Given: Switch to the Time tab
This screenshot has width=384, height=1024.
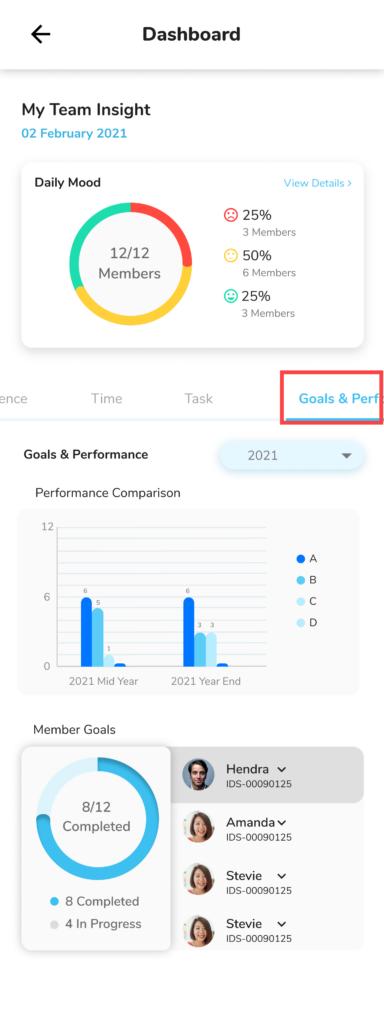Looking at the screenshot, I should (106, 398).
